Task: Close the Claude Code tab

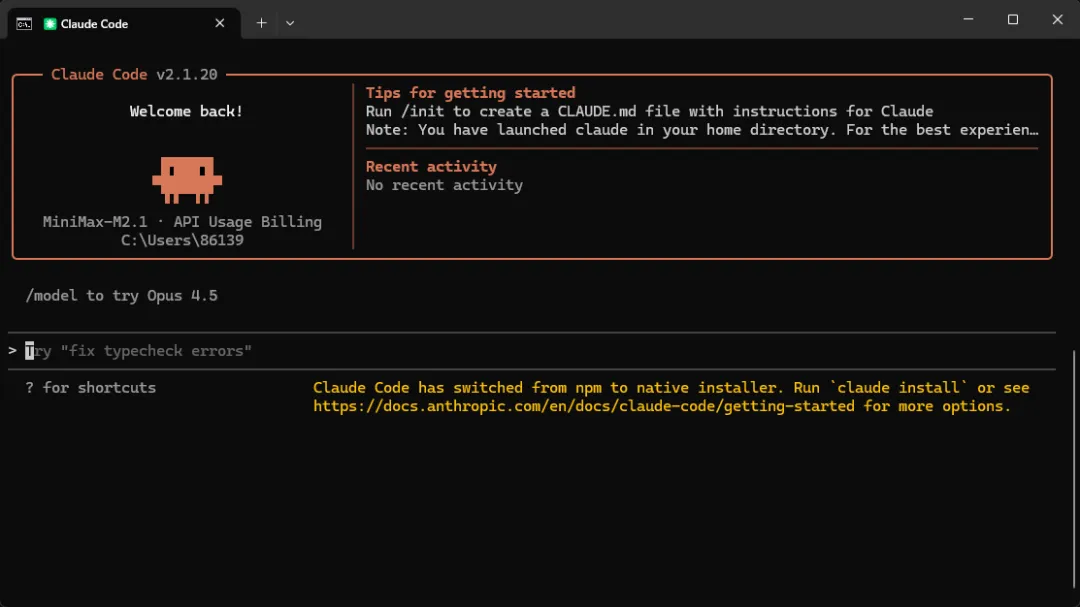Action: pos(220,23)
